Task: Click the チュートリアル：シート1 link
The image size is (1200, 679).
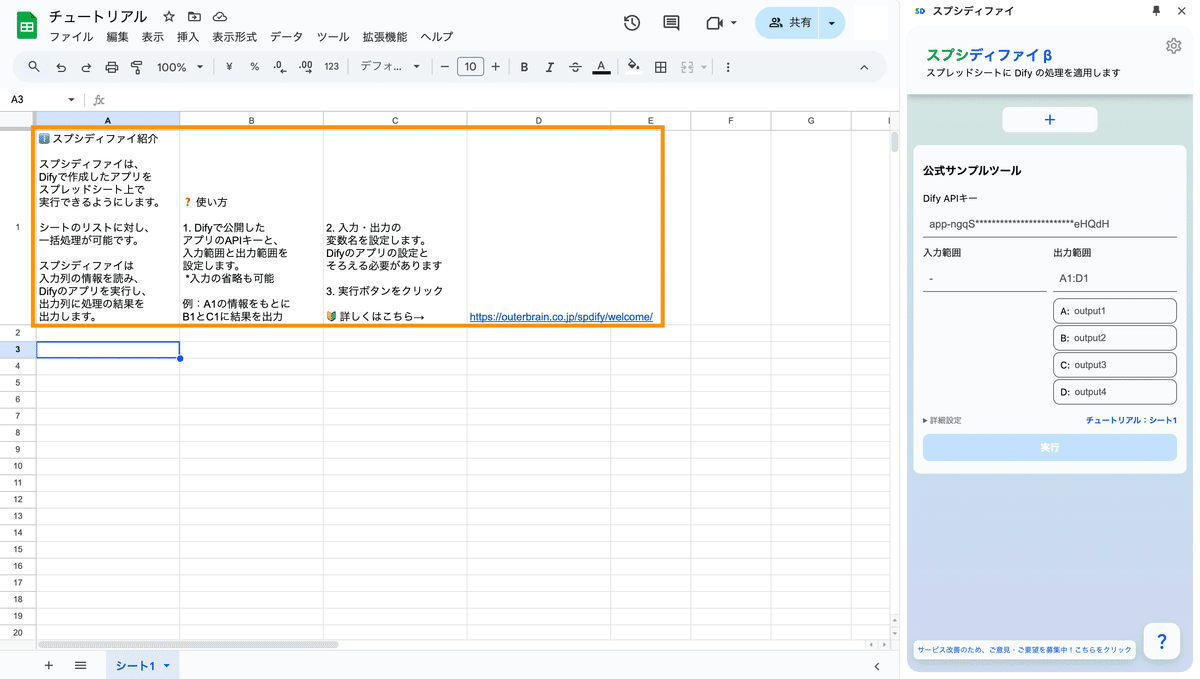Action: click(1131, 420)
